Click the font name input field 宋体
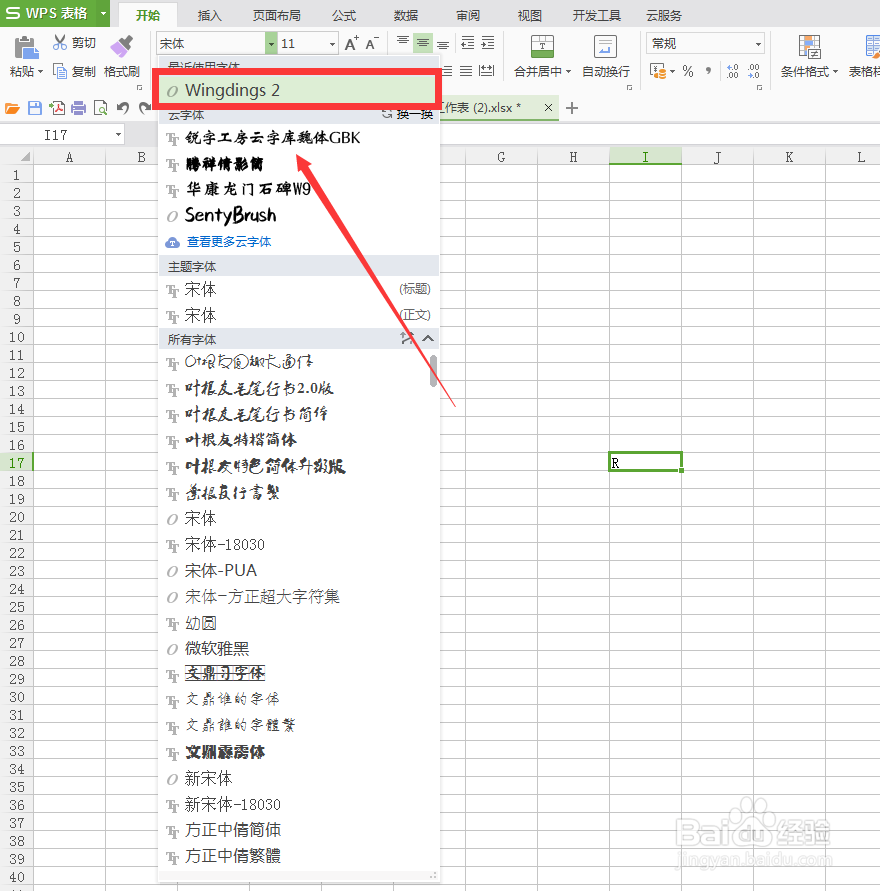Image resolution: width=880 pixels, height=891 pixels. coord(211,44)
